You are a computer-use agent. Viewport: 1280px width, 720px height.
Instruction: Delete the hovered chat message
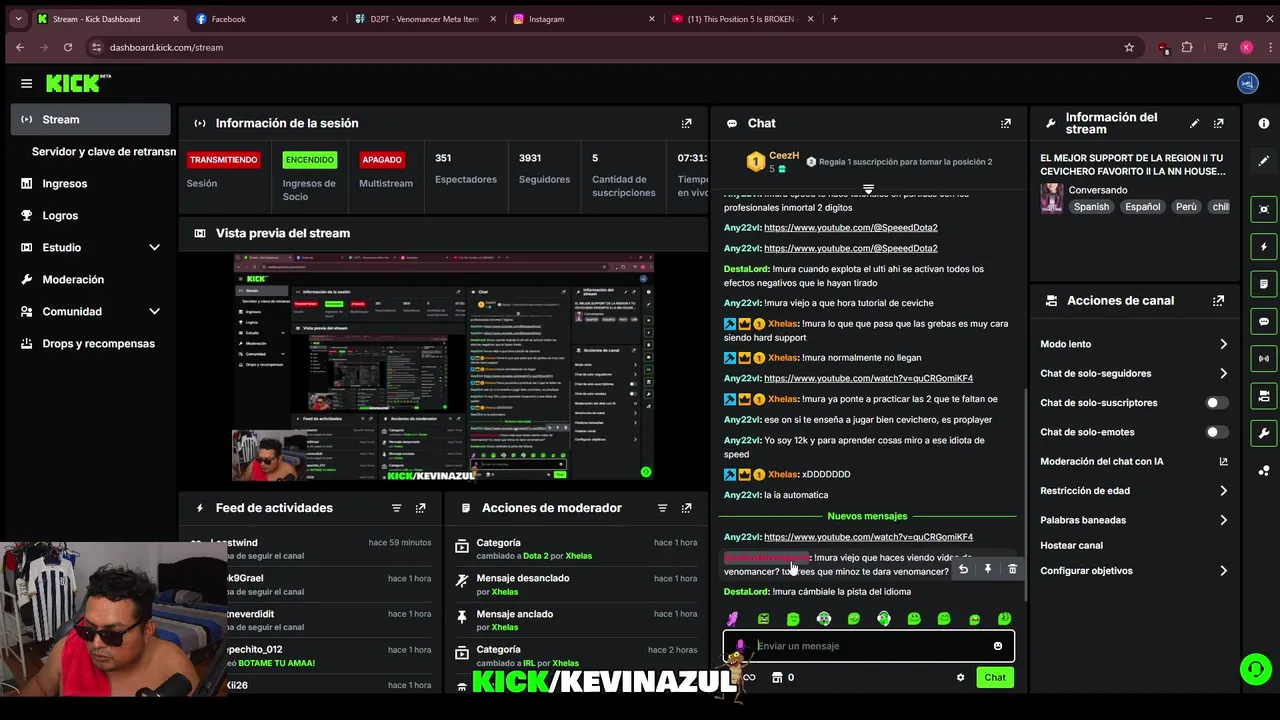[1012, 569]
